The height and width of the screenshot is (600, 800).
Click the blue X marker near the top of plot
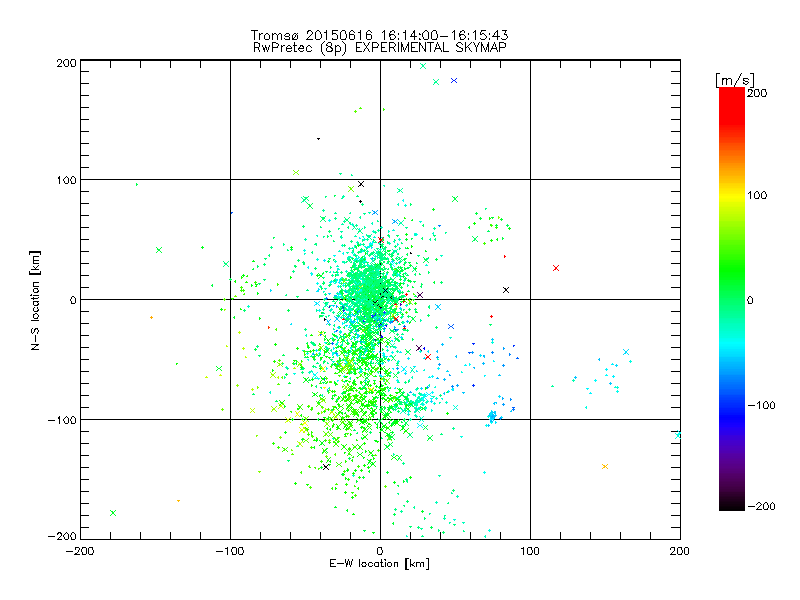(x=454, y=81)
